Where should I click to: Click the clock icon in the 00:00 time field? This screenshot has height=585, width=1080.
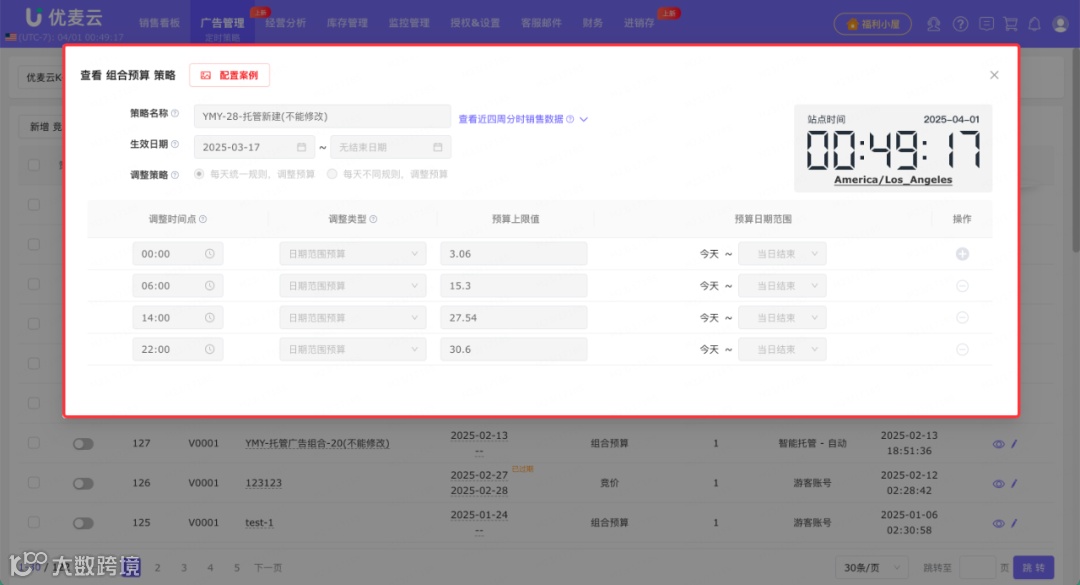point(212,253)
